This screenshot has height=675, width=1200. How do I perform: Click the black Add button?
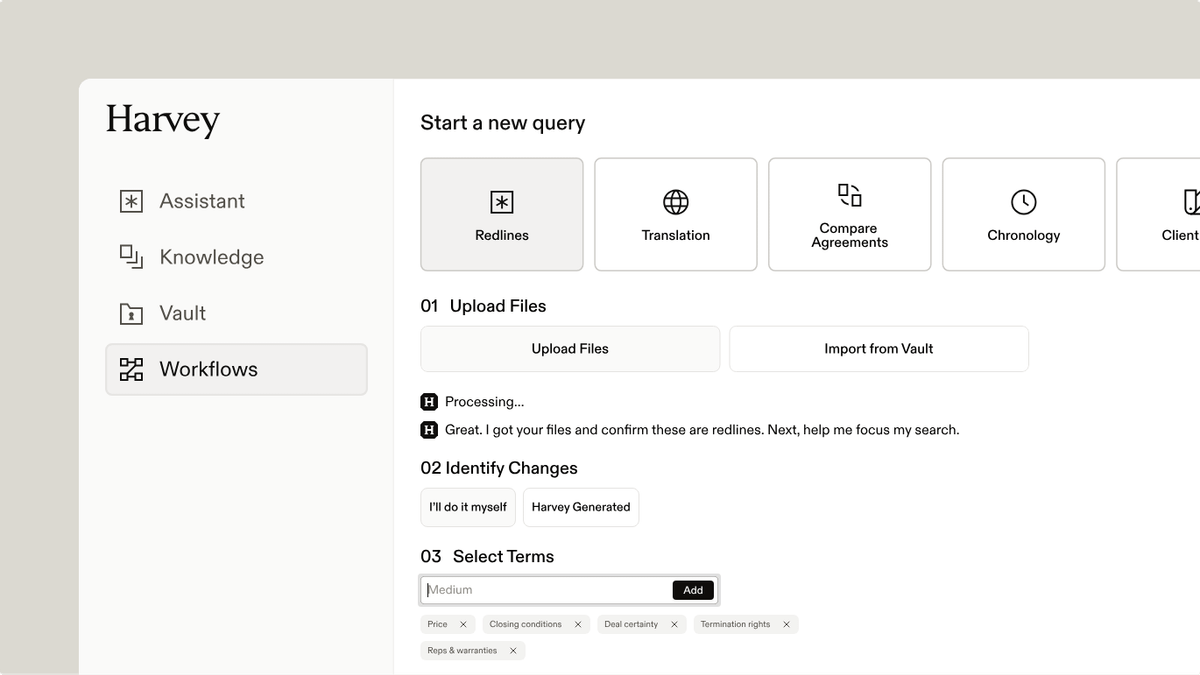[693, 590]
